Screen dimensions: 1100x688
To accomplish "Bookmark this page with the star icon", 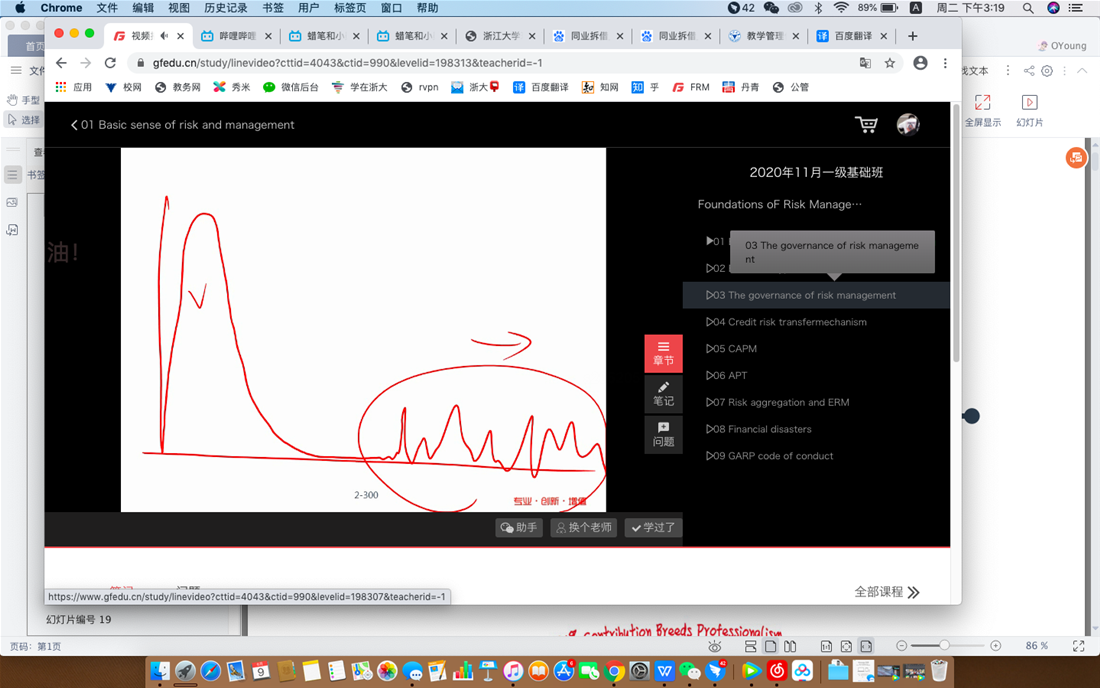I will pyautogui.click(x=890, y=63).
